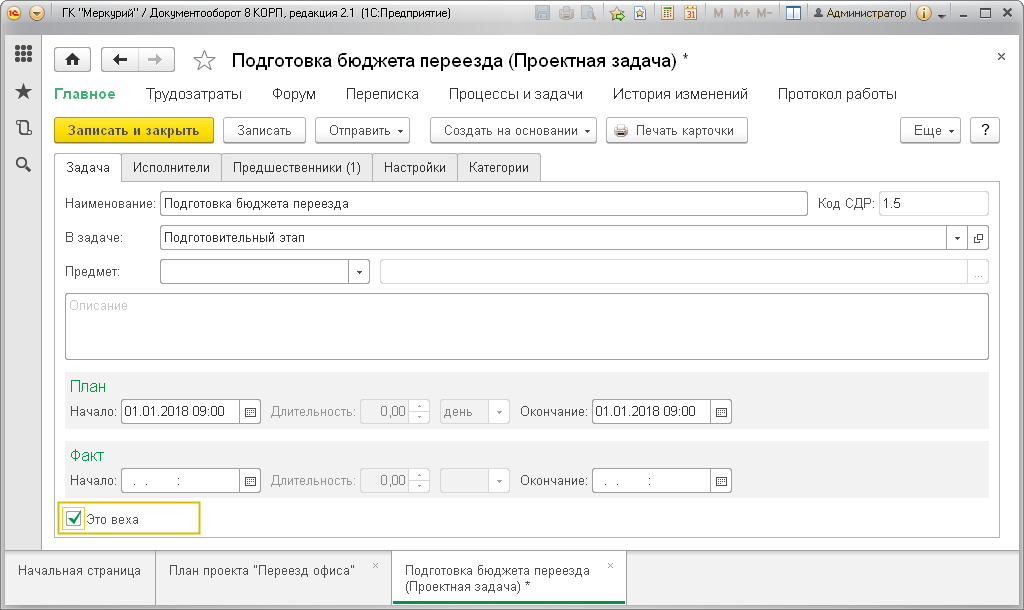
Task: Switch to the Категории tab
Action: [x=499, y=167]
